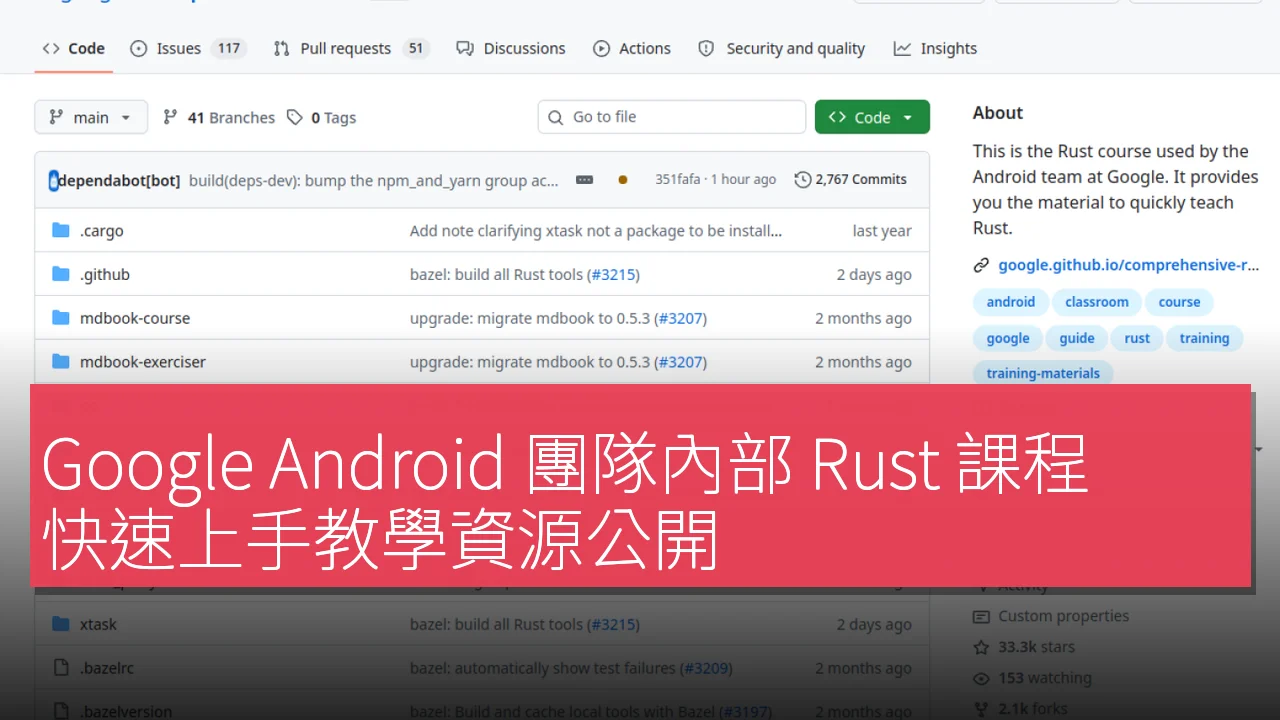Switch to the Pull requests tab
The image size is (1280, 720).
click(351, 48)
